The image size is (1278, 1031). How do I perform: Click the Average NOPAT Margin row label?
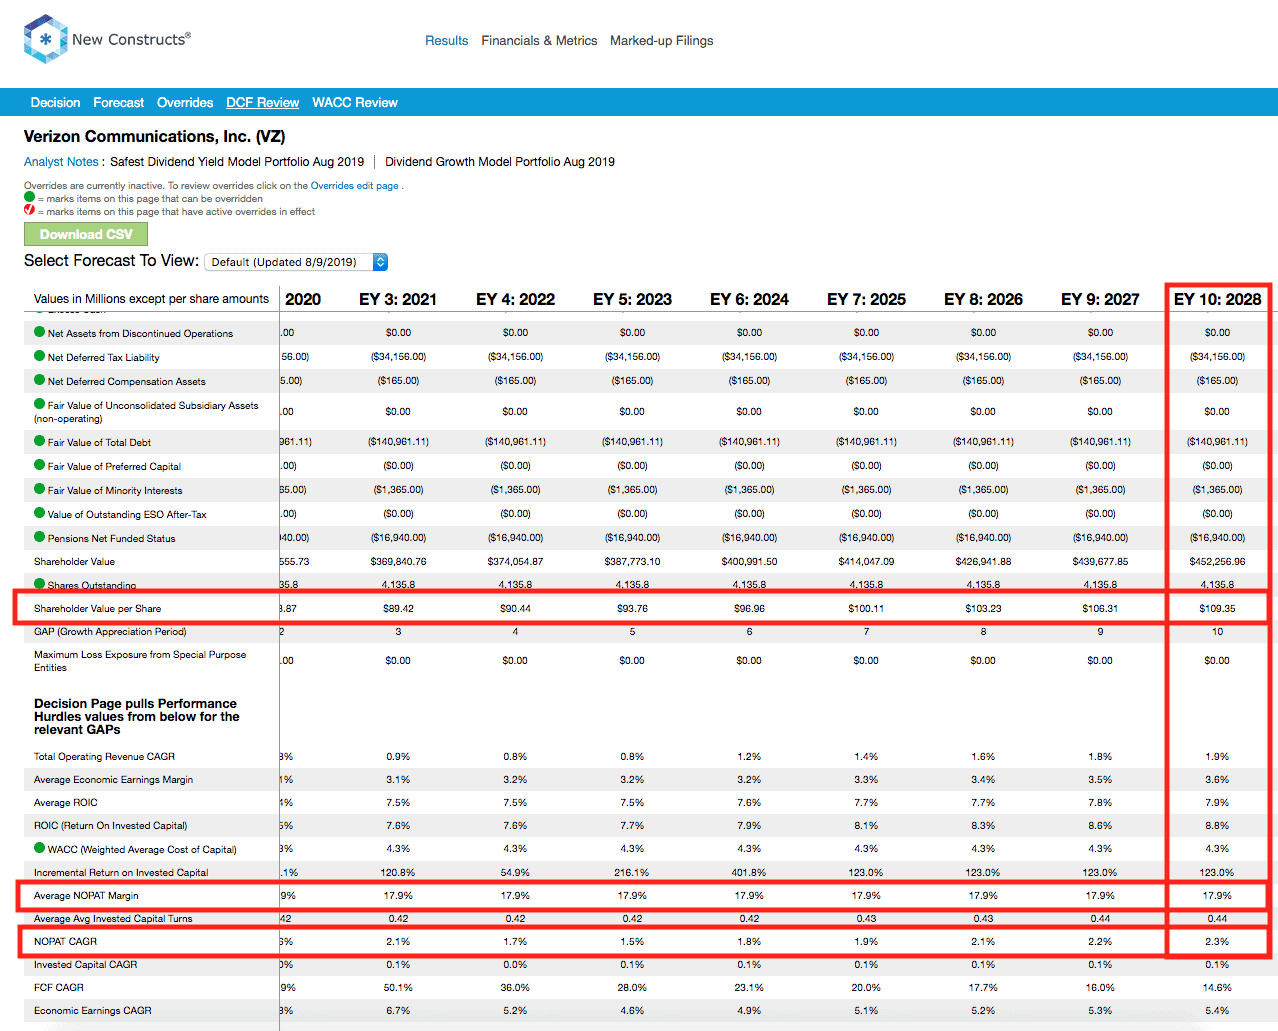tap(86, 896)
